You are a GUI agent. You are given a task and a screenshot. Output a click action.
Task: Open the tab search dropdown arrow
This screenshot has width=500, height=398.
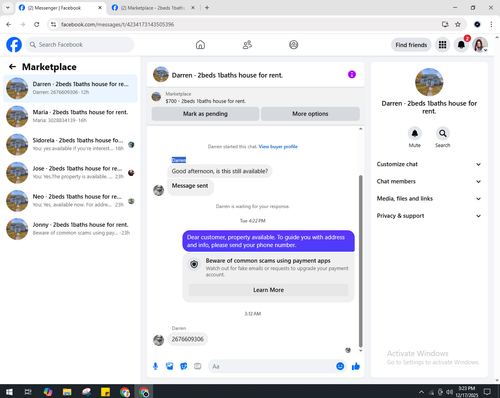pos(8,7)
